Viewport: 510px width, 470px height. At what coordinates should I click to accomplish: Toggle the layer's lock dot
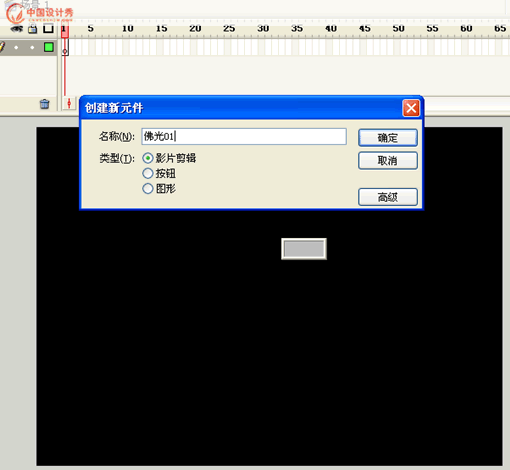point(32,48)
